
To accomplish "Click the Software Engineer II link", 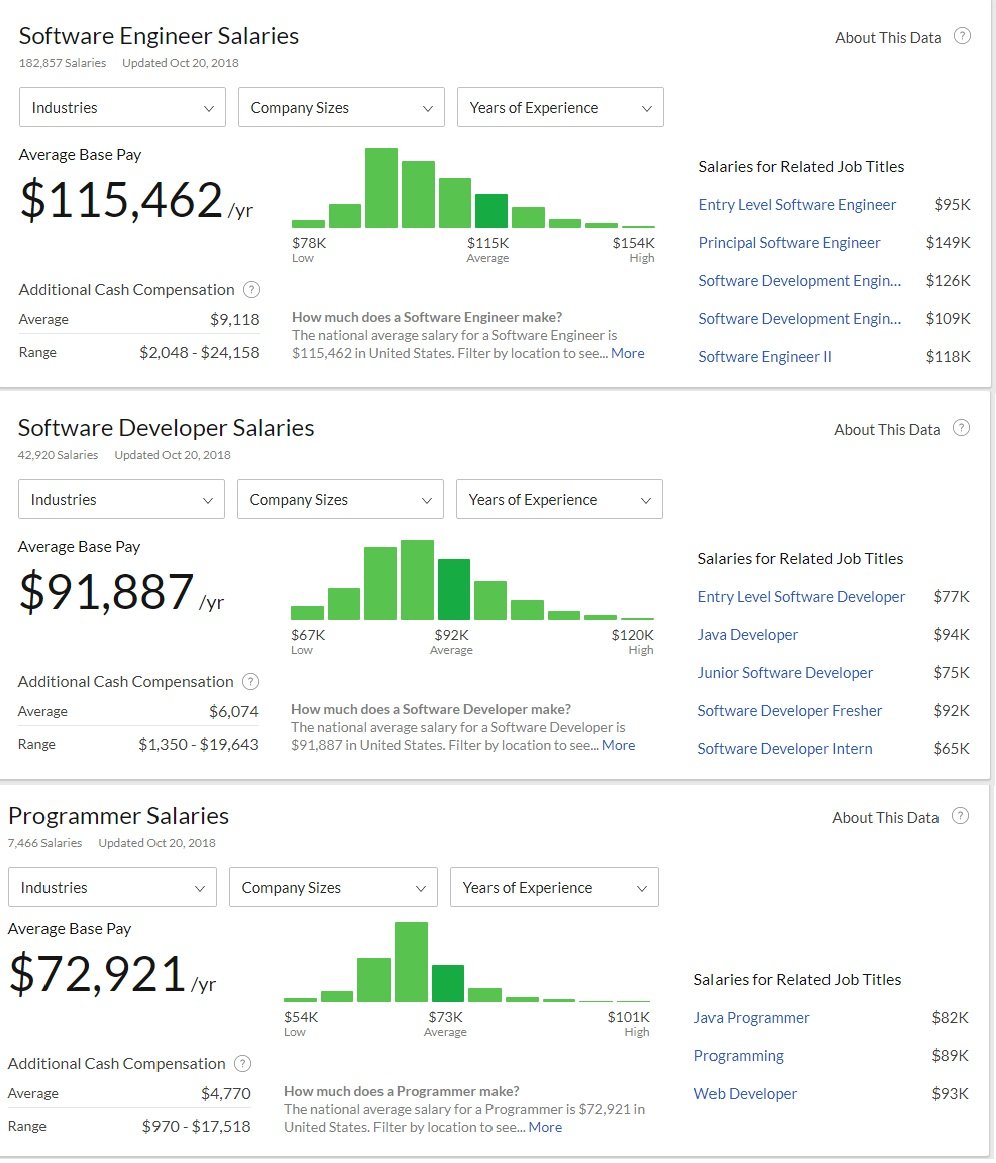I will tap(764, 356).
